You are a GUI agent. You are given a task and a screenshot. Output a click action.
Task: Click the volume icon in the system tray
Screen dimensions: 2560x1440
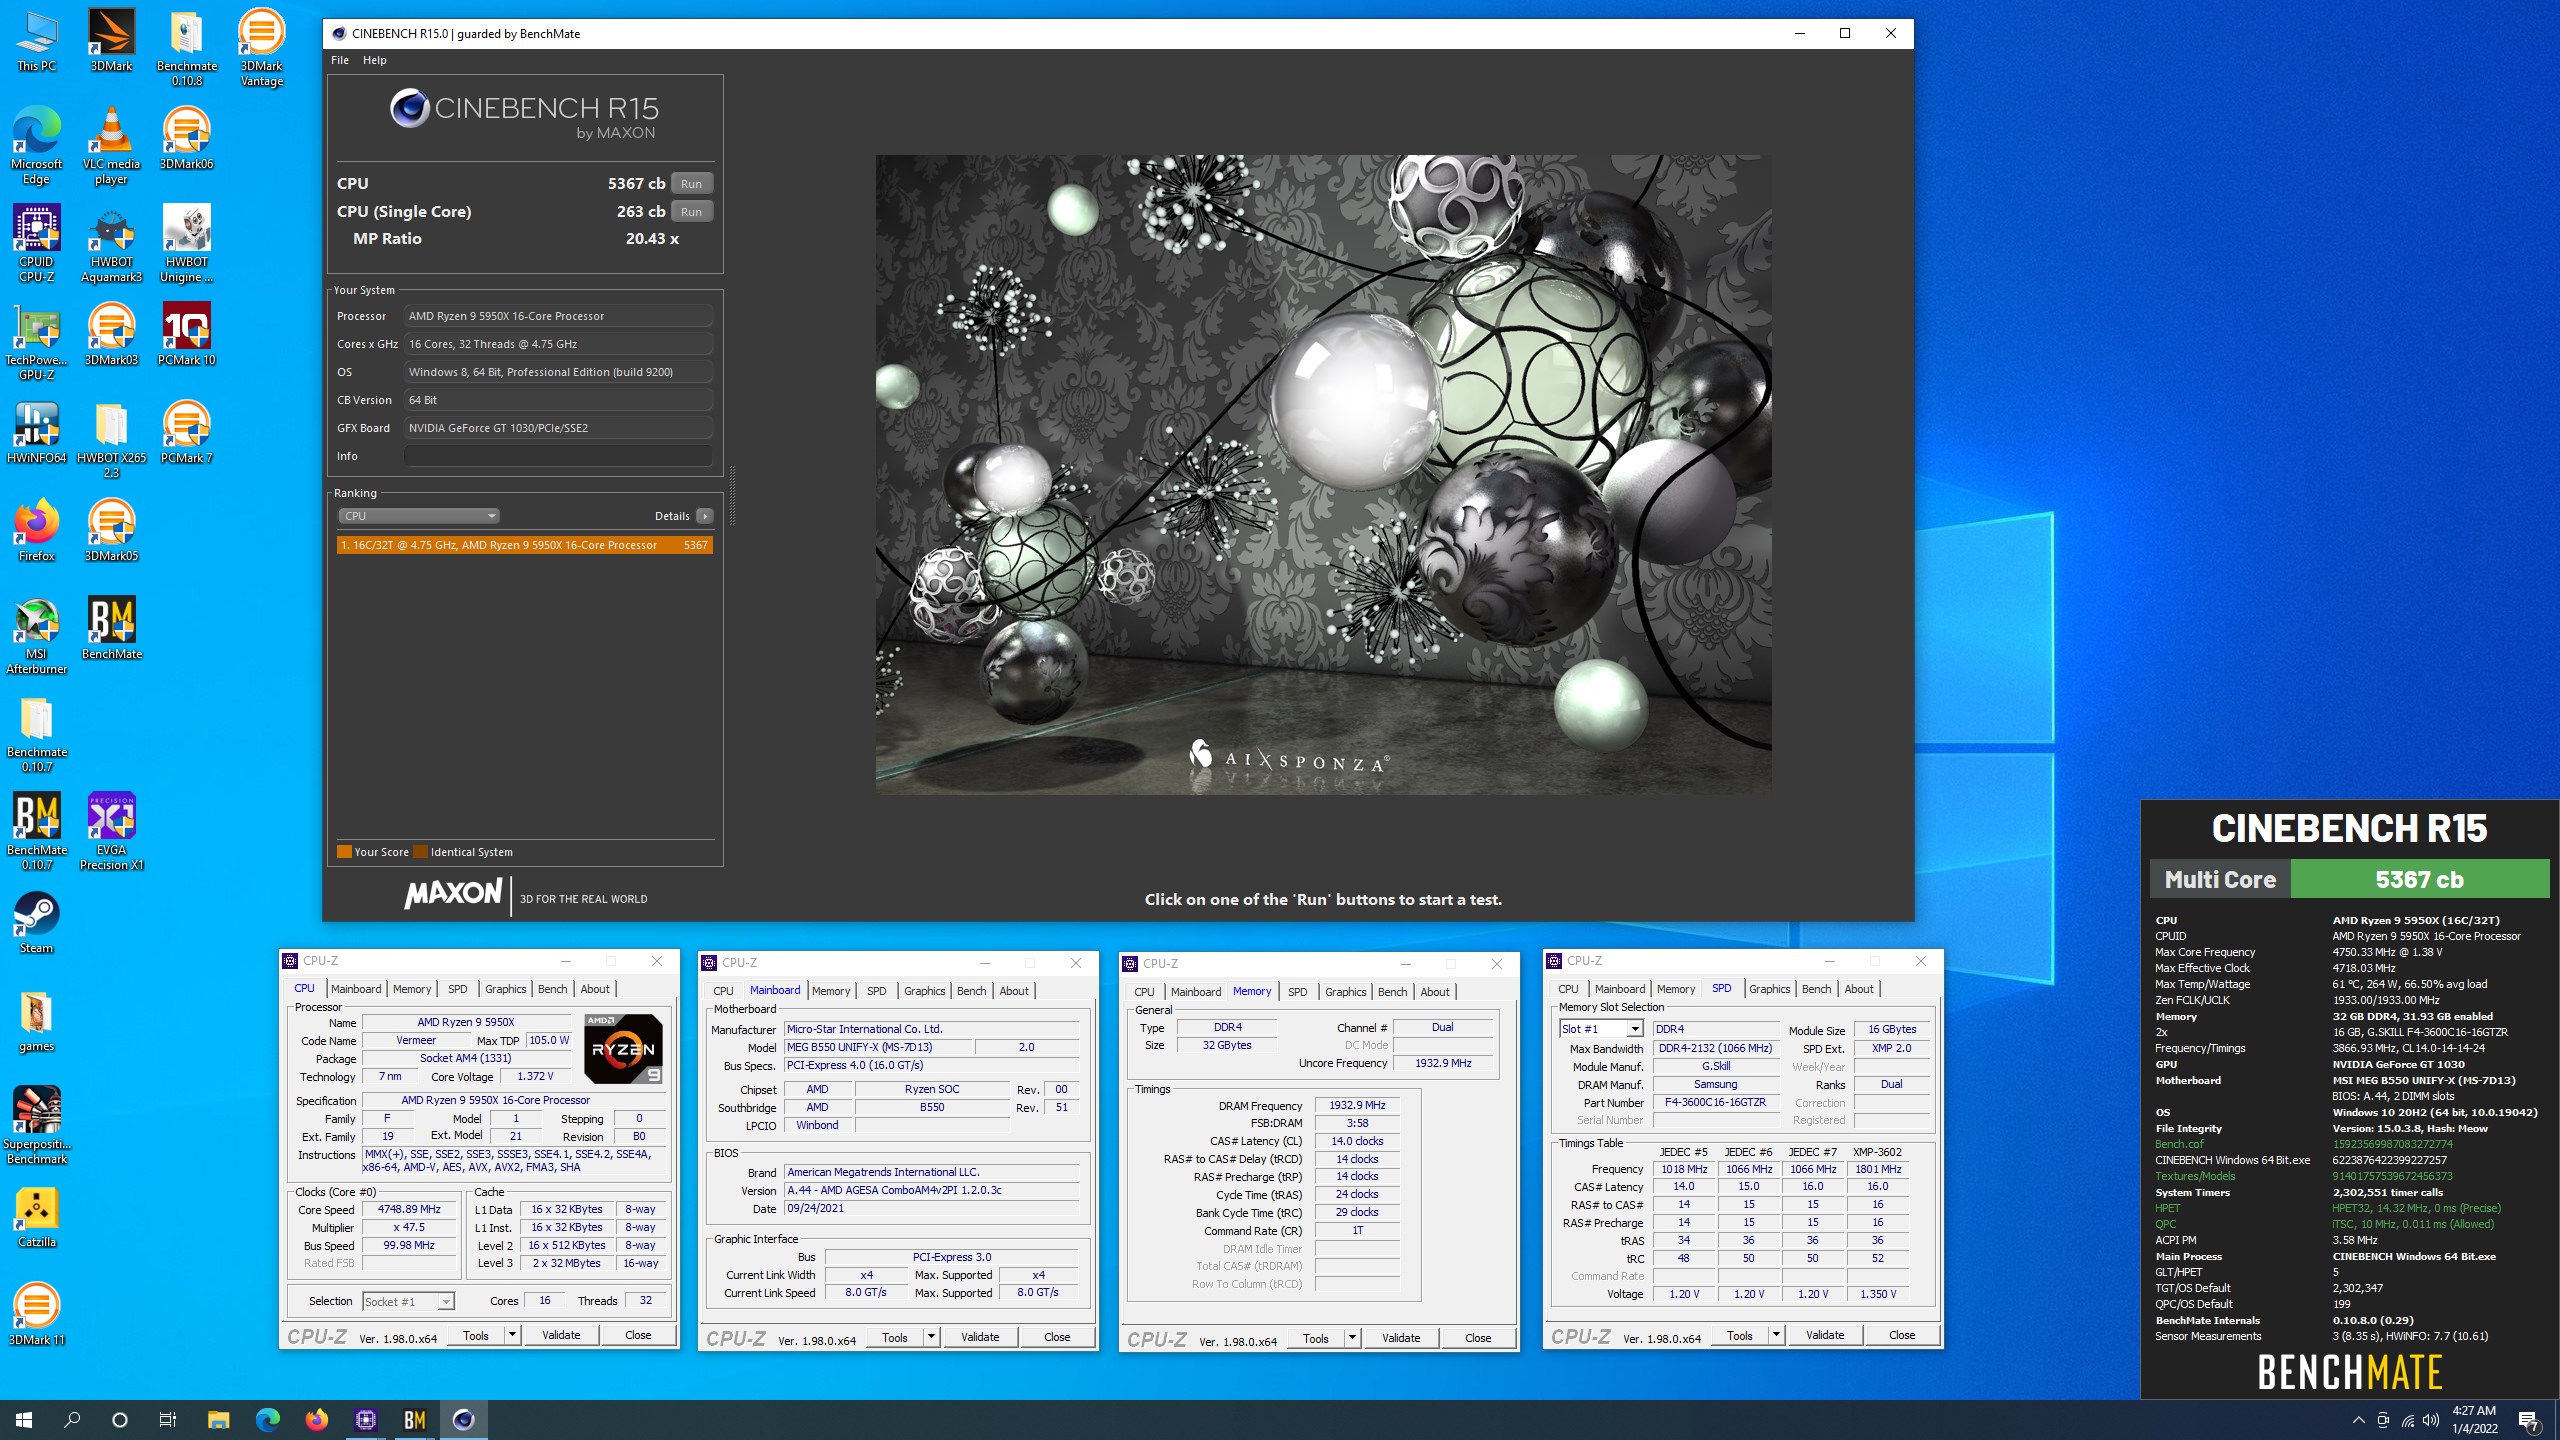point(2432,1420)
